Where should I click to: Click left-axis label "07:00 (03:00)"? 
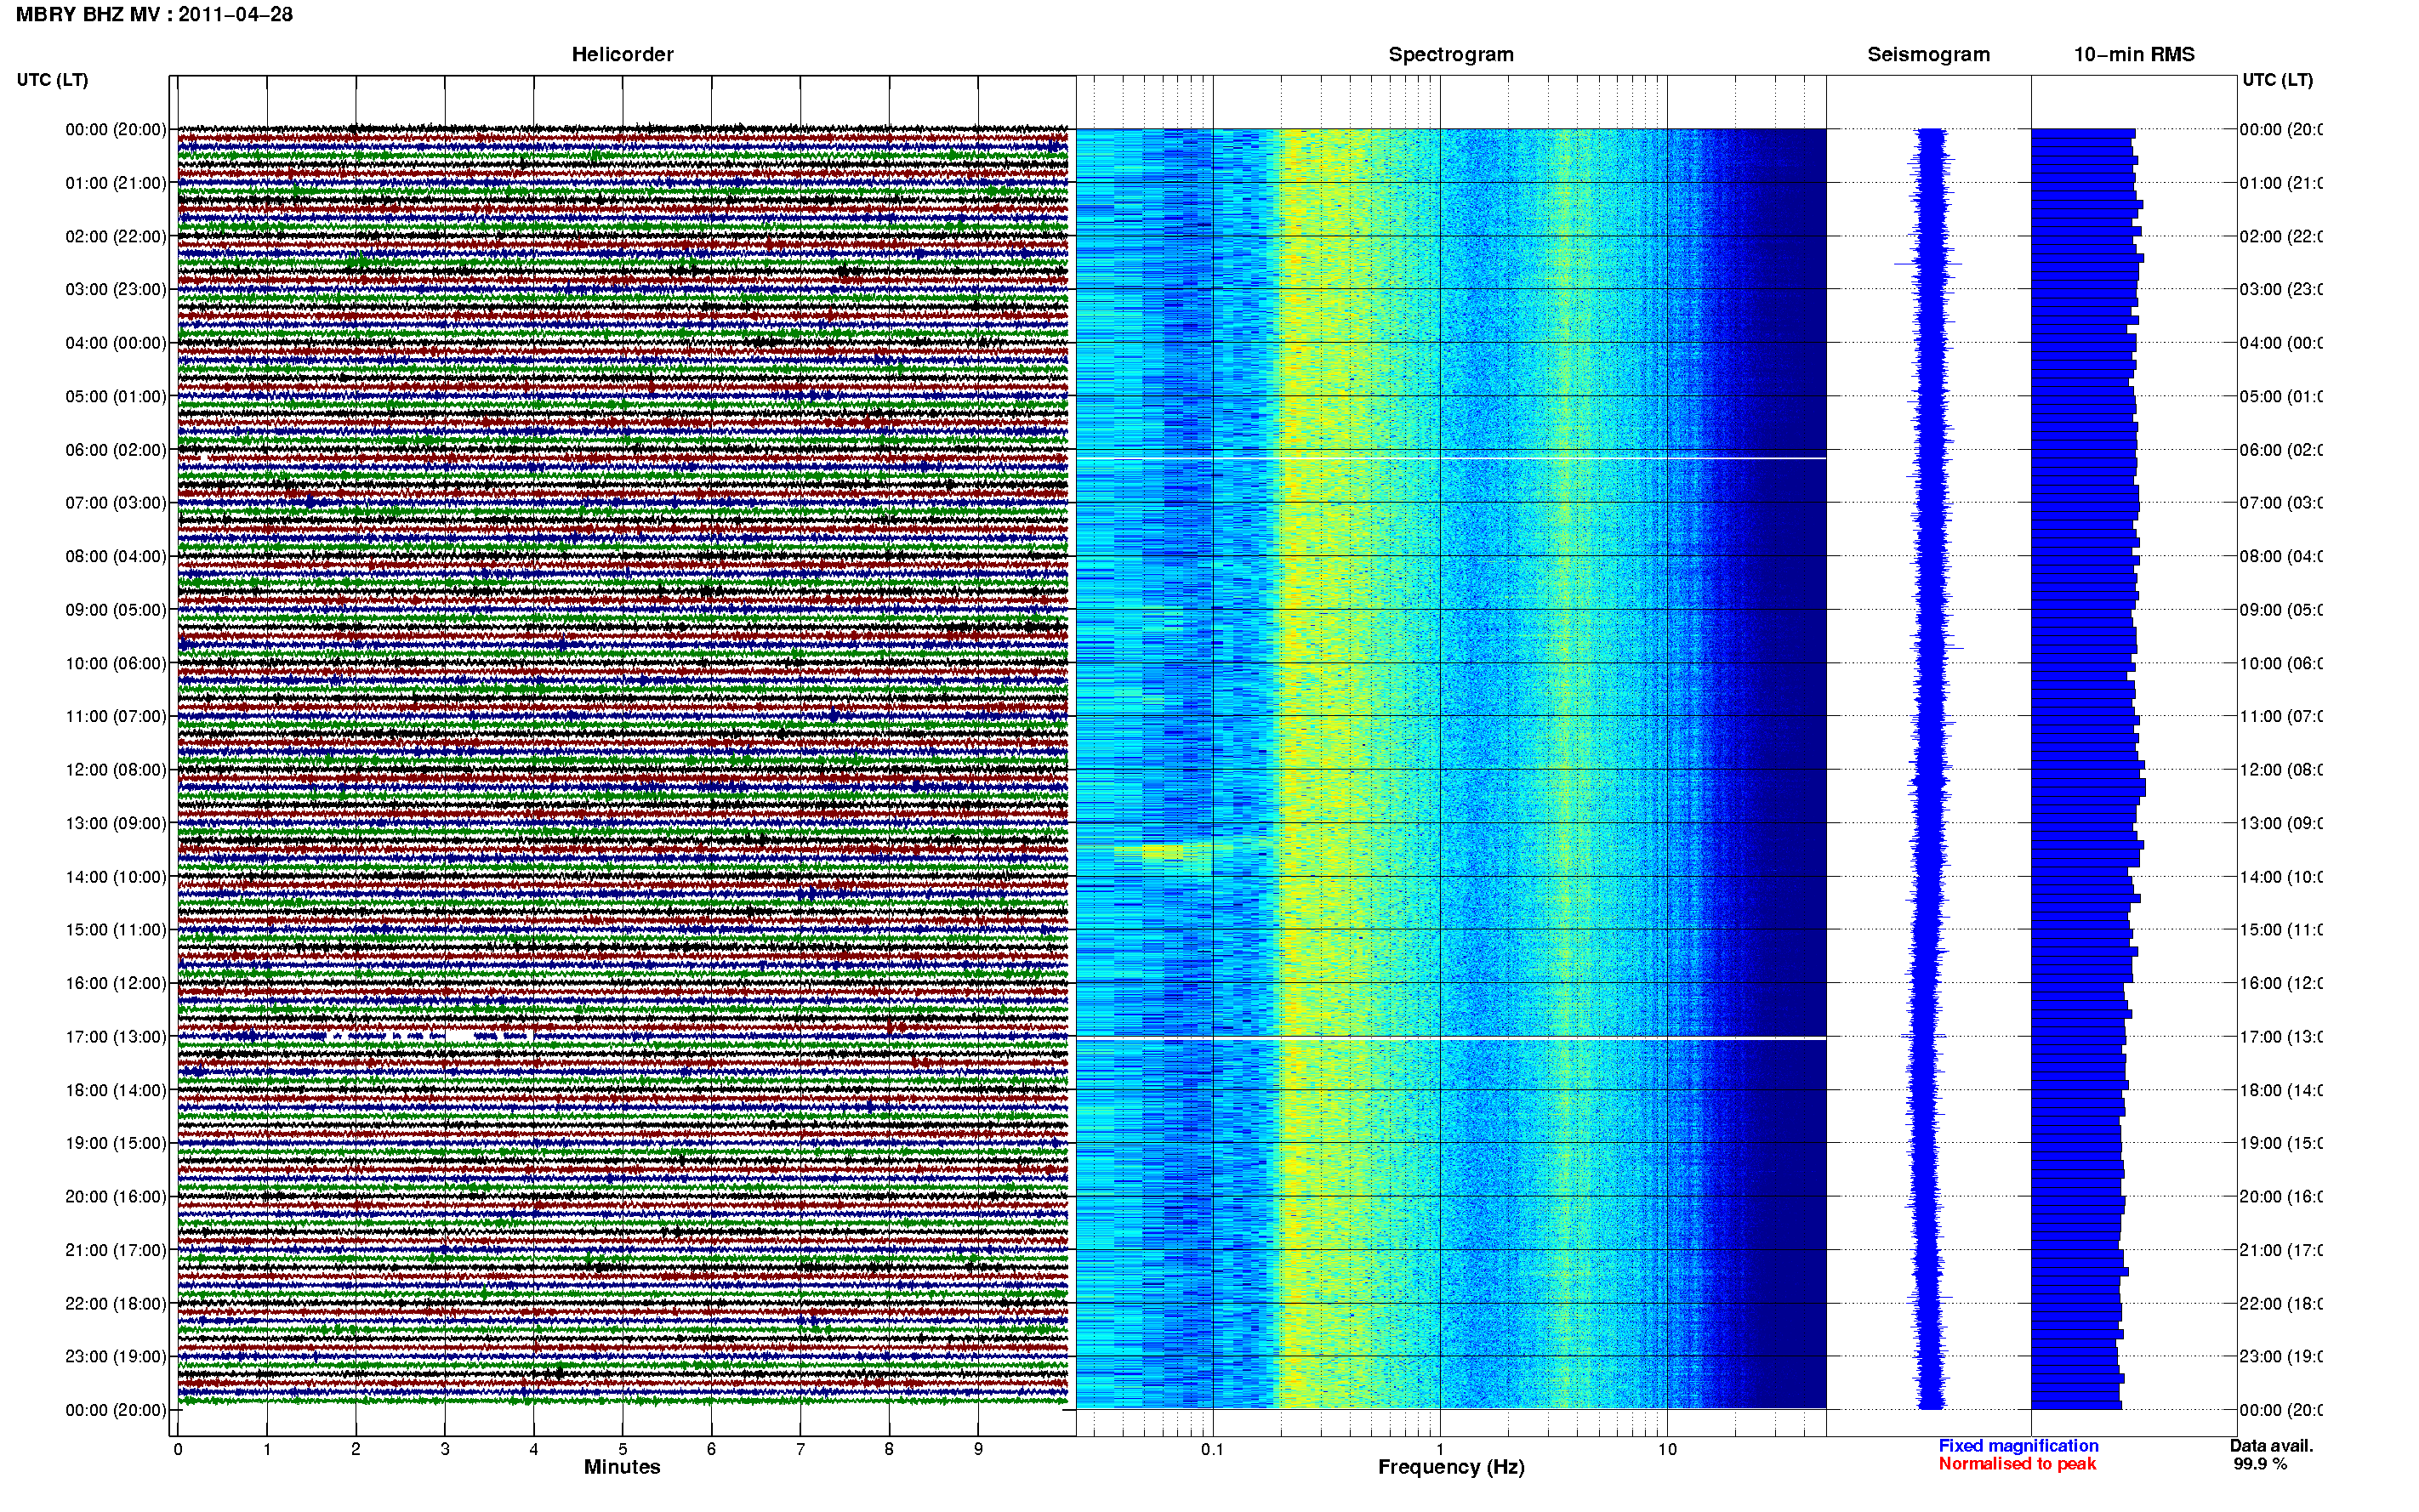(116, 502)
